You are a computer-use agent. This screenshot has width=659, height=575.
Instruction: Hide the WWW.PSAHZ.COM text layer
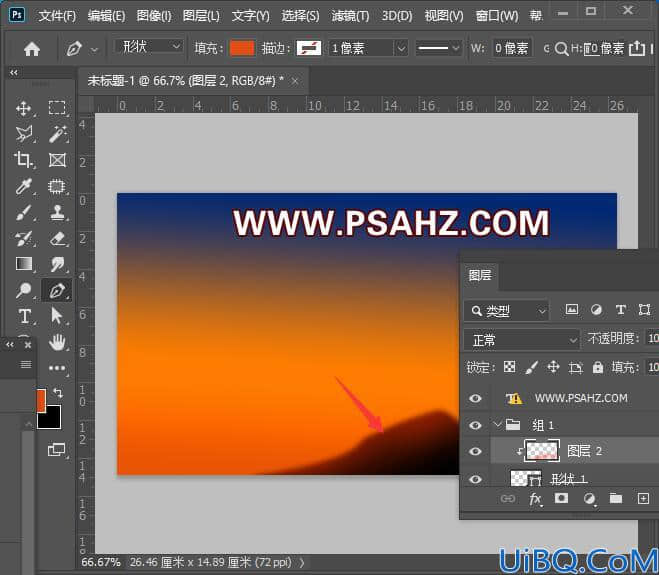pyautogui.click(x=475, y=398)
